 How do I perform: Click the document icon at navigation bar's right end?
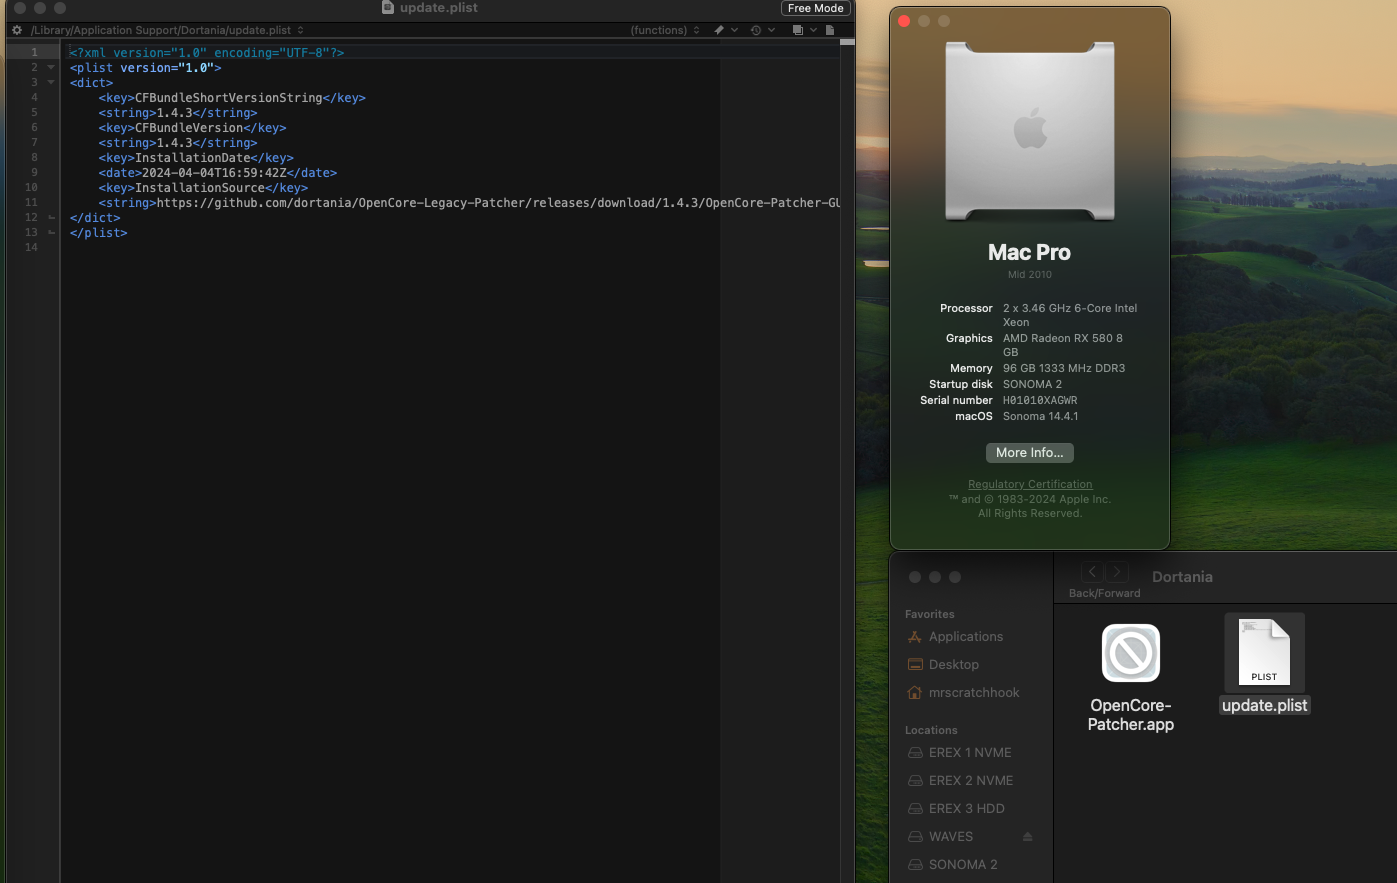coord(830,30)
